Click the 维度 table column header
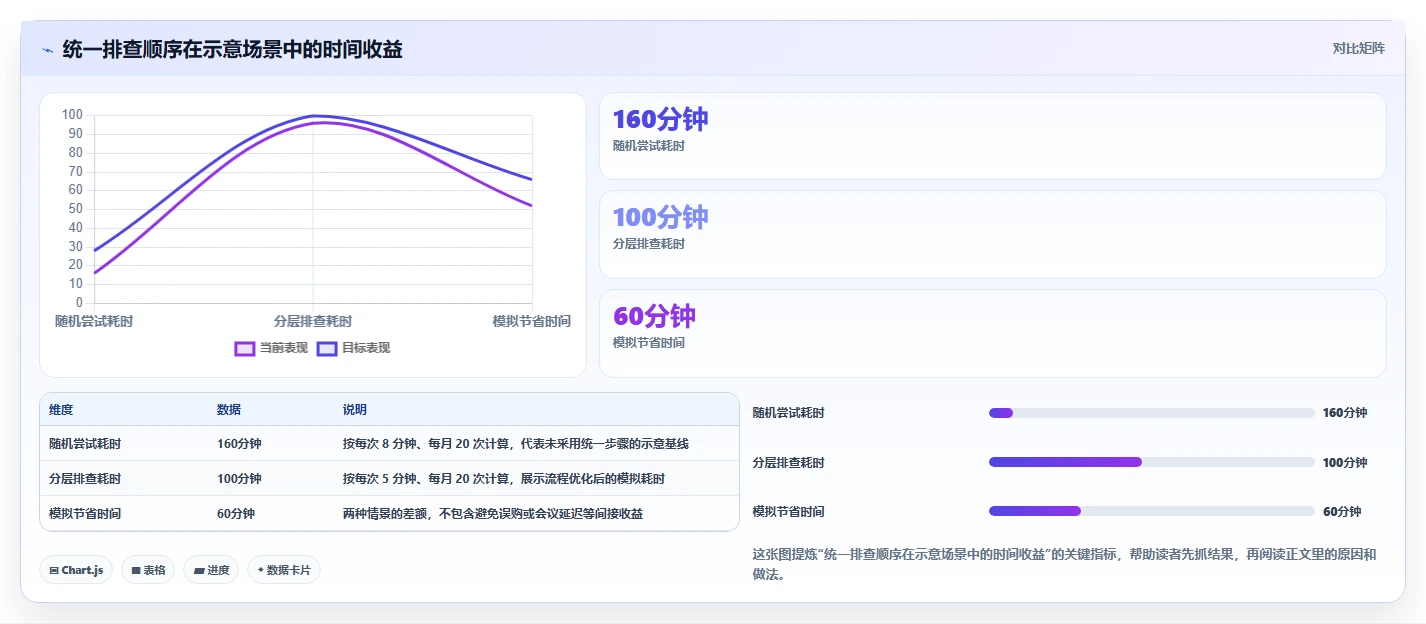 point(61,410)
